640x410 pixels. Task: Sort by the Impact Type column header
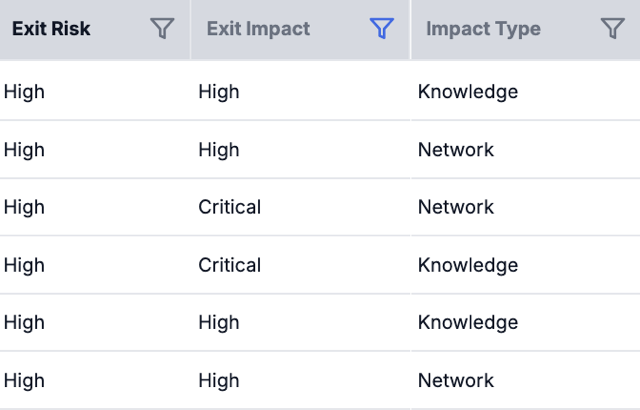click(x=483, y=29)
